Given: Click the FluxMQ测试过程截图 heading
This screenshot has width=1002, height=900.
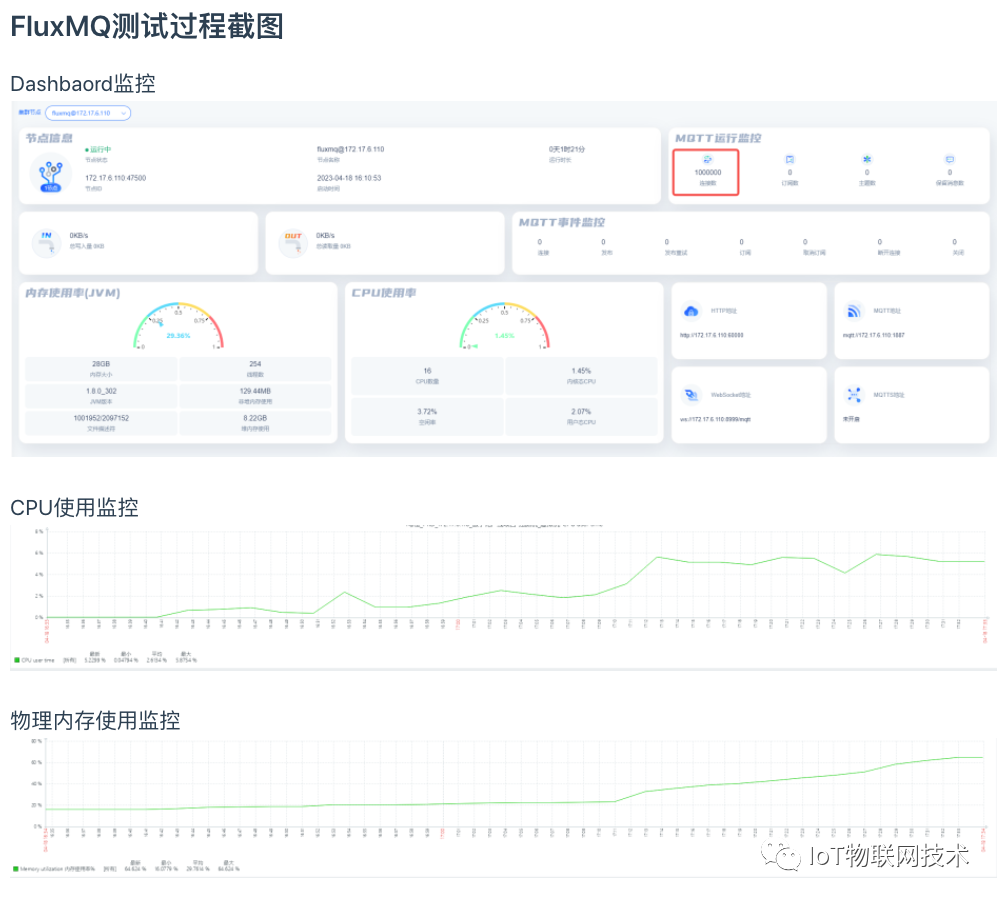Looking at the screenshot, I should point(147,27).
